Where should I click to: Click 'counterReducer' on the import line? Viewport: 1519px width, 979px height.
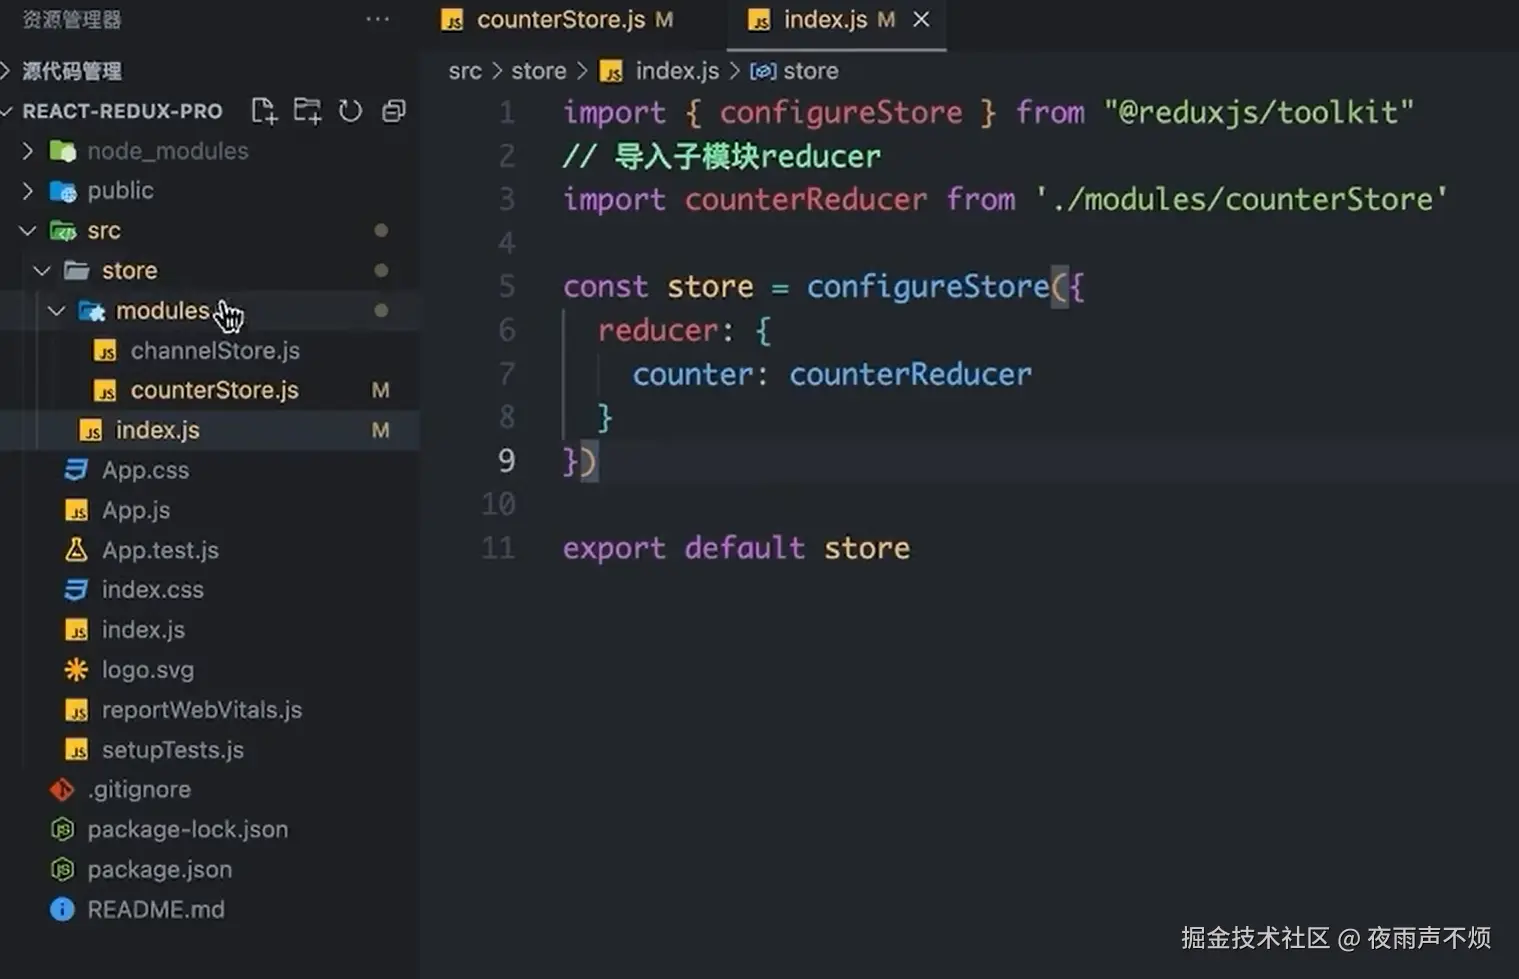(x=805, y=199)
